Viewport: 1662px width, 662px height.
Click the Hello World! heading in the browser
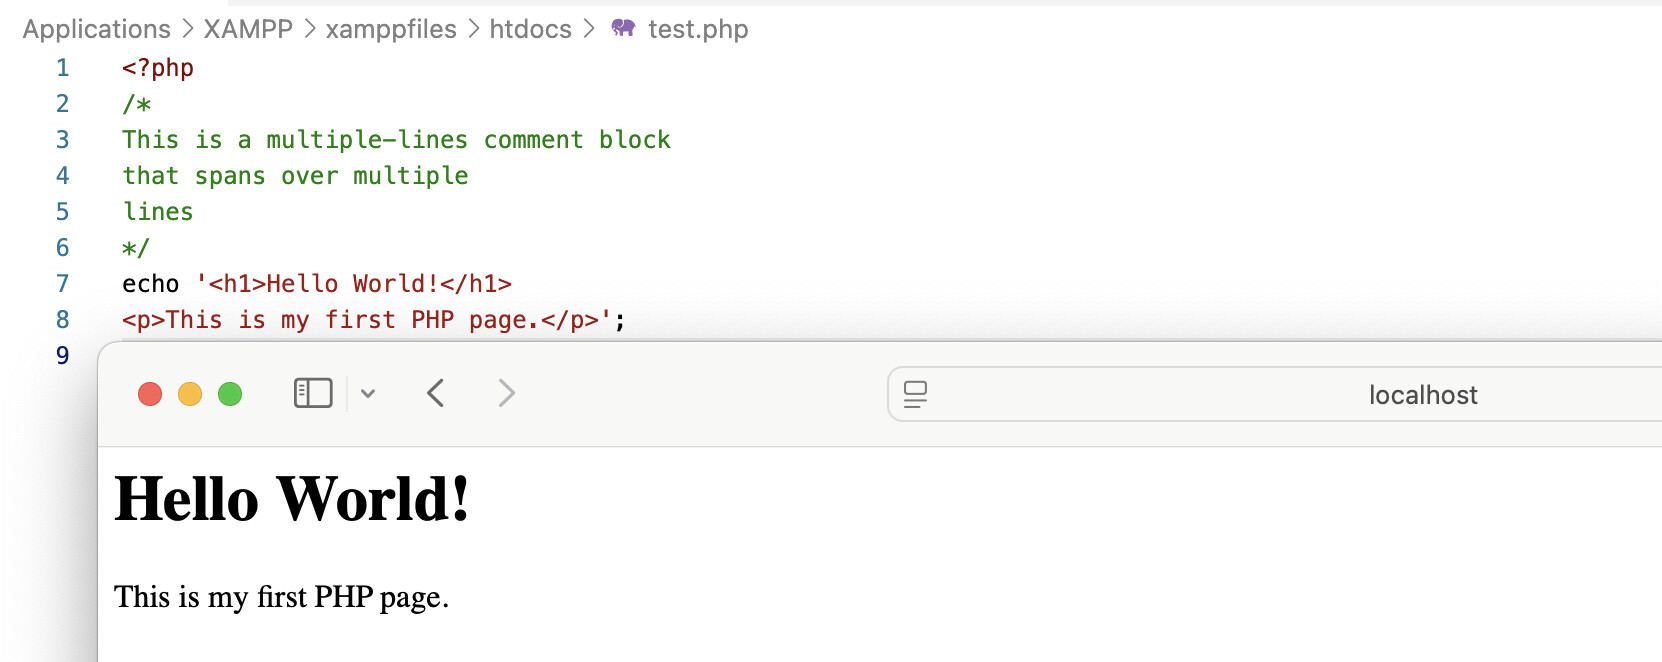(292, 498)
